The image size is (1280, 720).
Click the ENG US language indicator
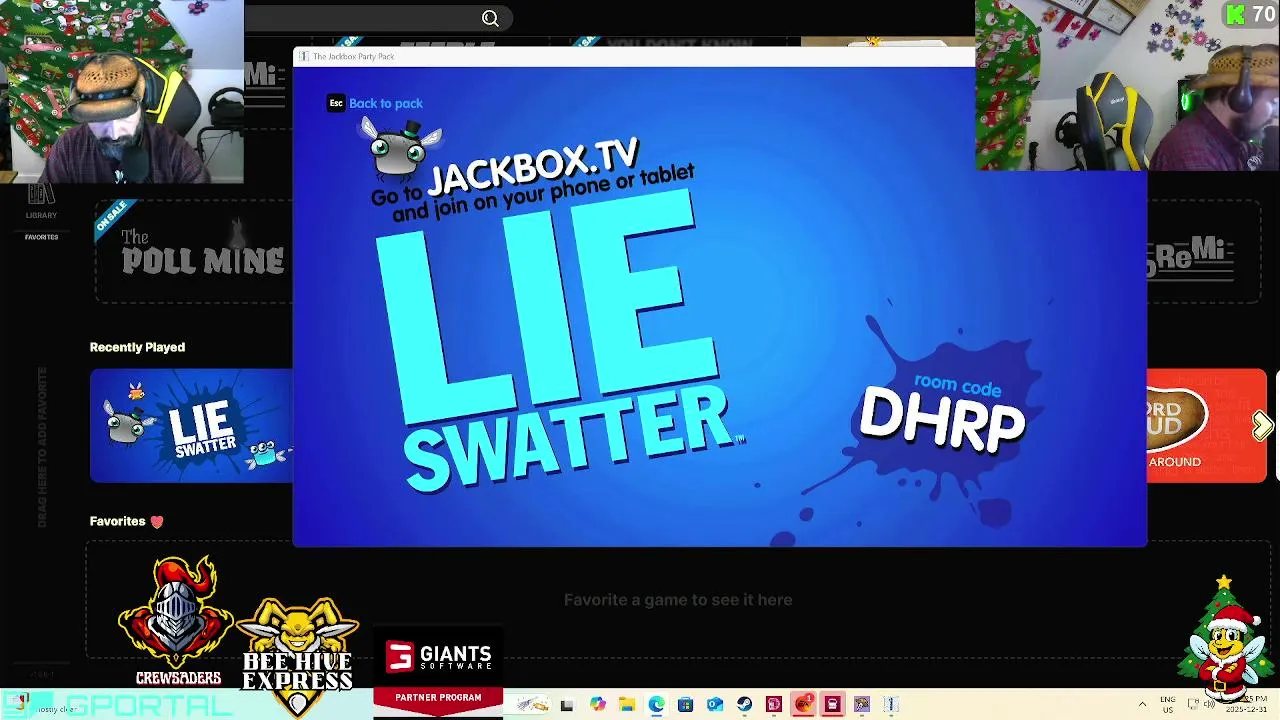(1168, 704)
